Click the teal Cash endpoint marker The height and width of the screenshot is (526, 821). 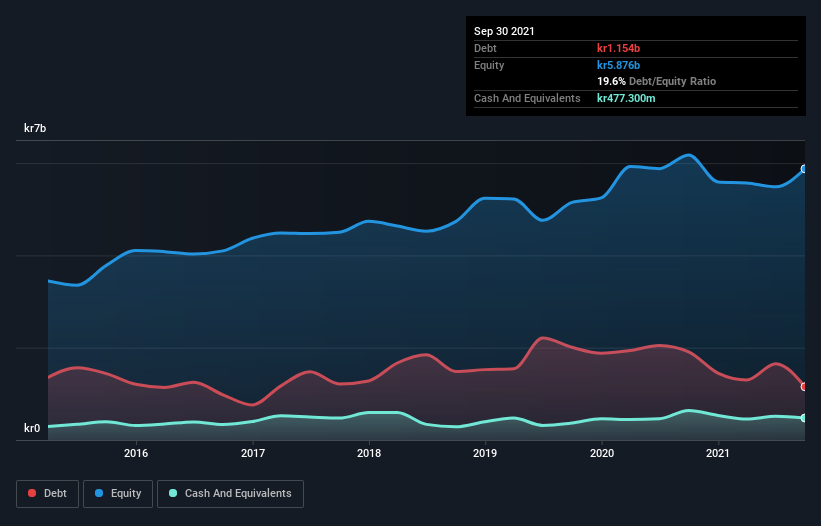pos(804,418)
